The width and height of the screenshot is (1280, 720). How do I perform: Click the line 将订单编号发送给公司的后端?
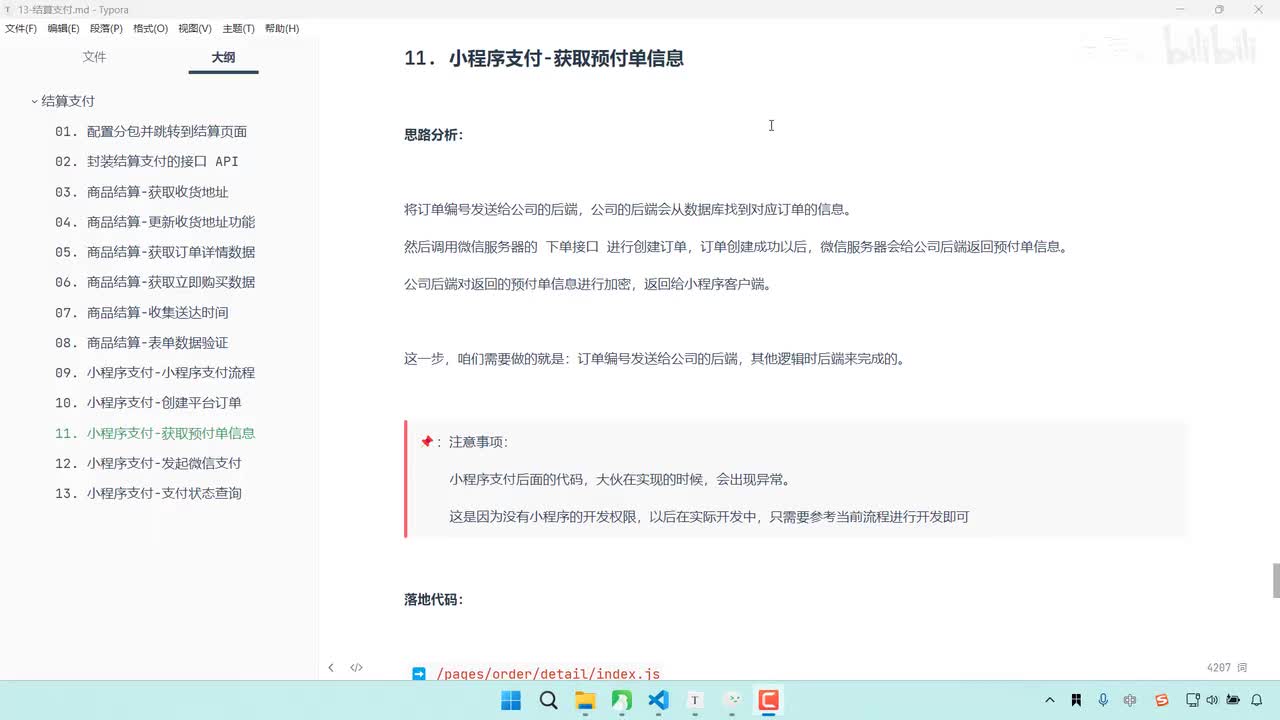[628, 209]
